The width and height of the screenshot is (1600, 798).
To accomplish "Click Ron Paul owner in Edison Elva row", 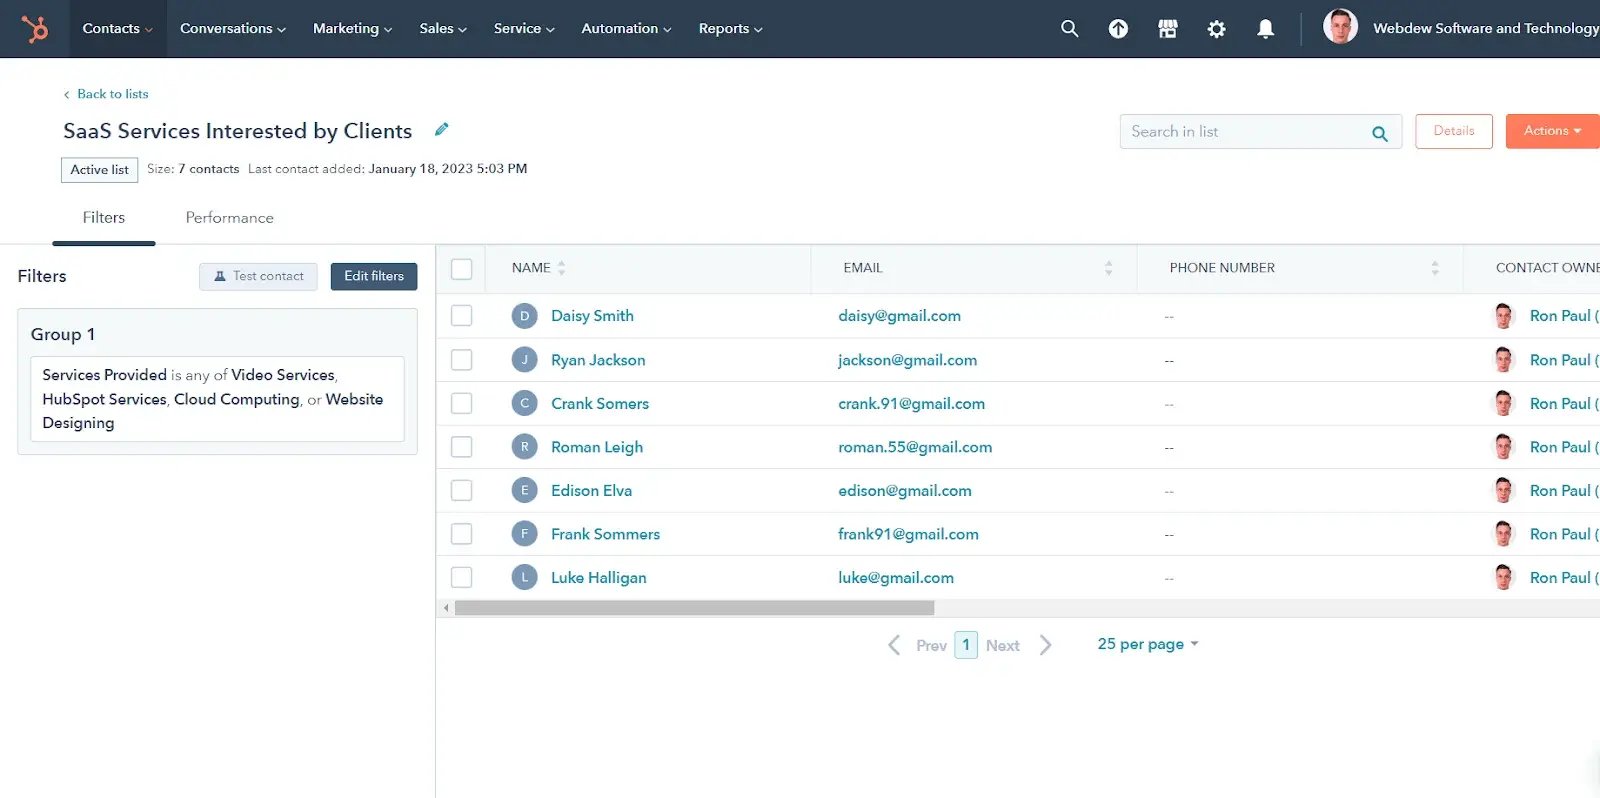I will point(1563,490).
